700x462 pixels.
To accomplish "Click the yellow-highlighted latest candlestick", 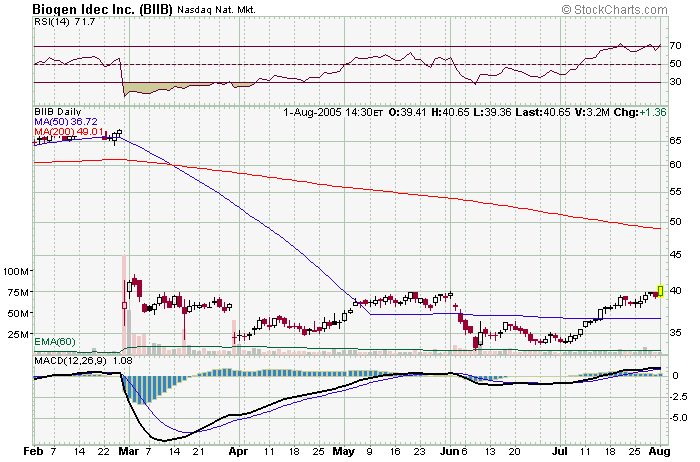I will [661, 291].
